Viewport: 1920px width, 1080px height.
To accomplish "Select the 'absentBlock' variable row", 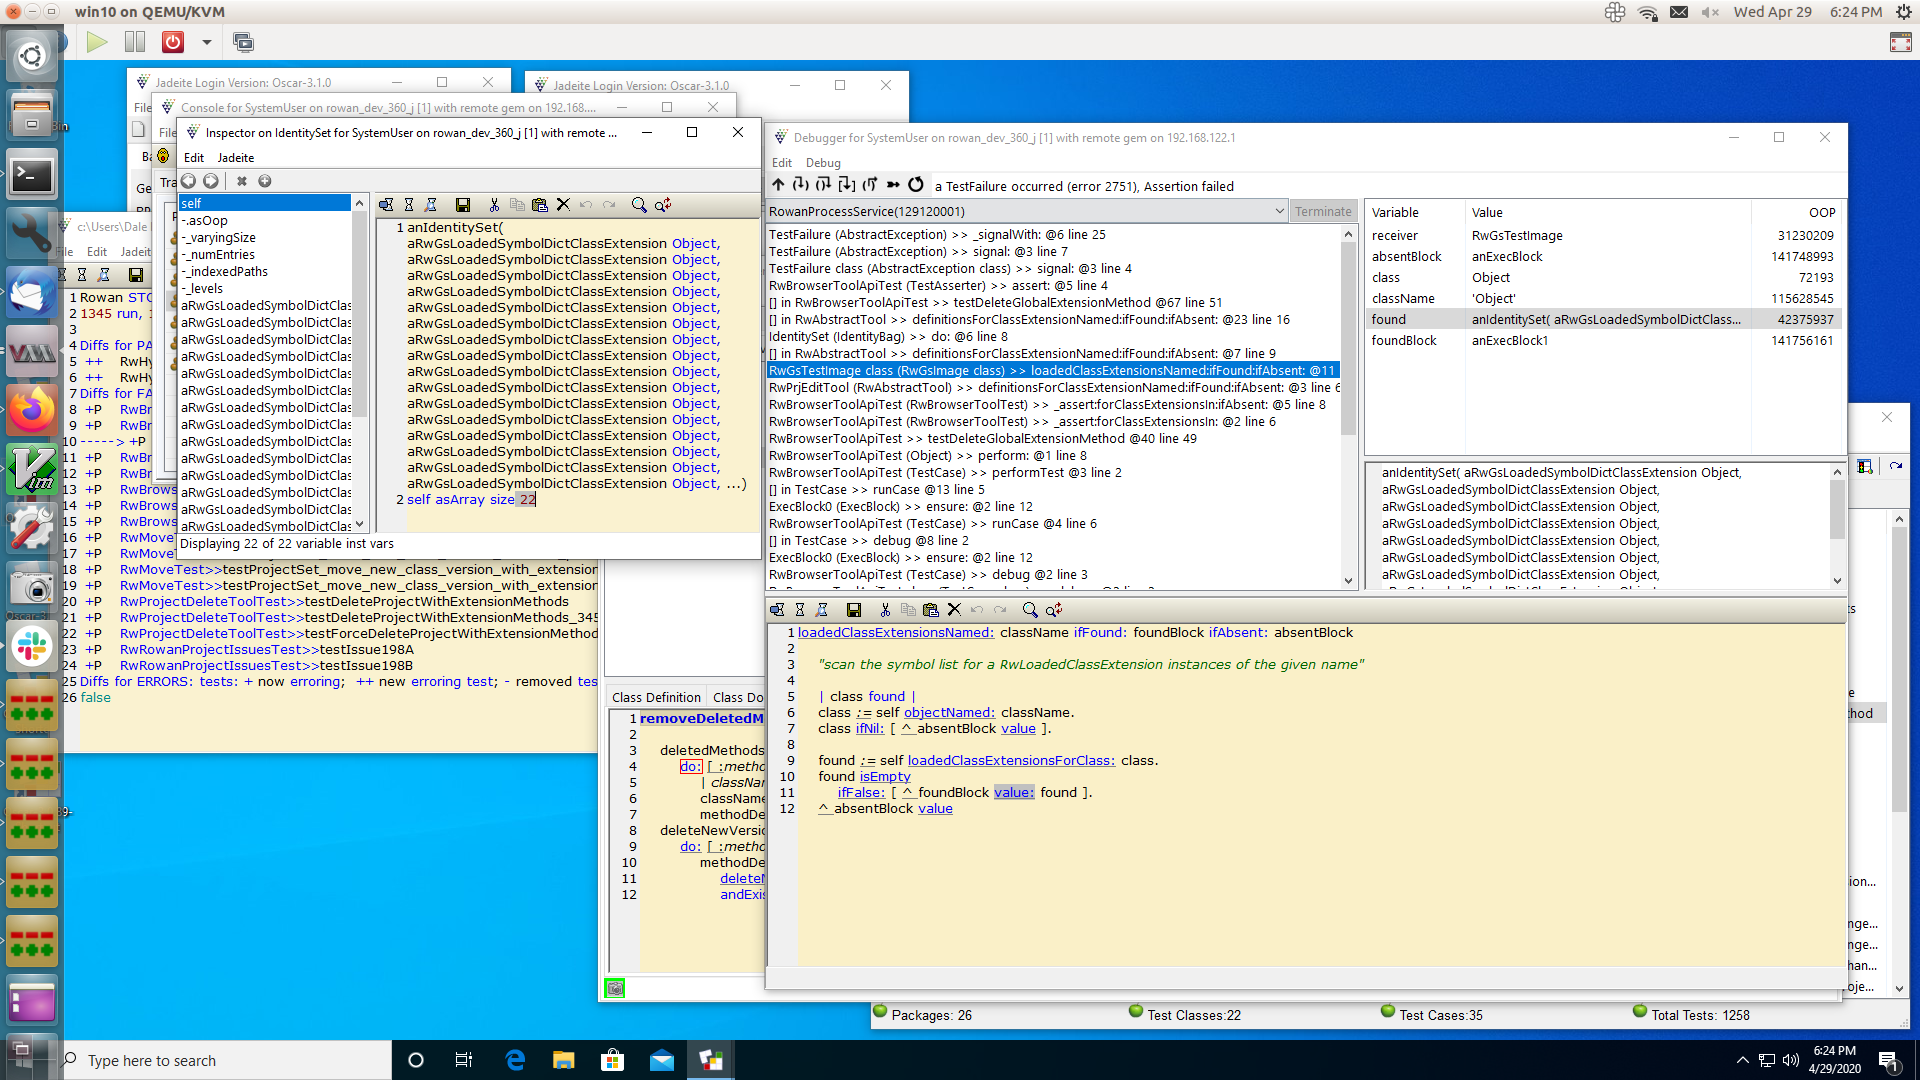I will 1605,257.
